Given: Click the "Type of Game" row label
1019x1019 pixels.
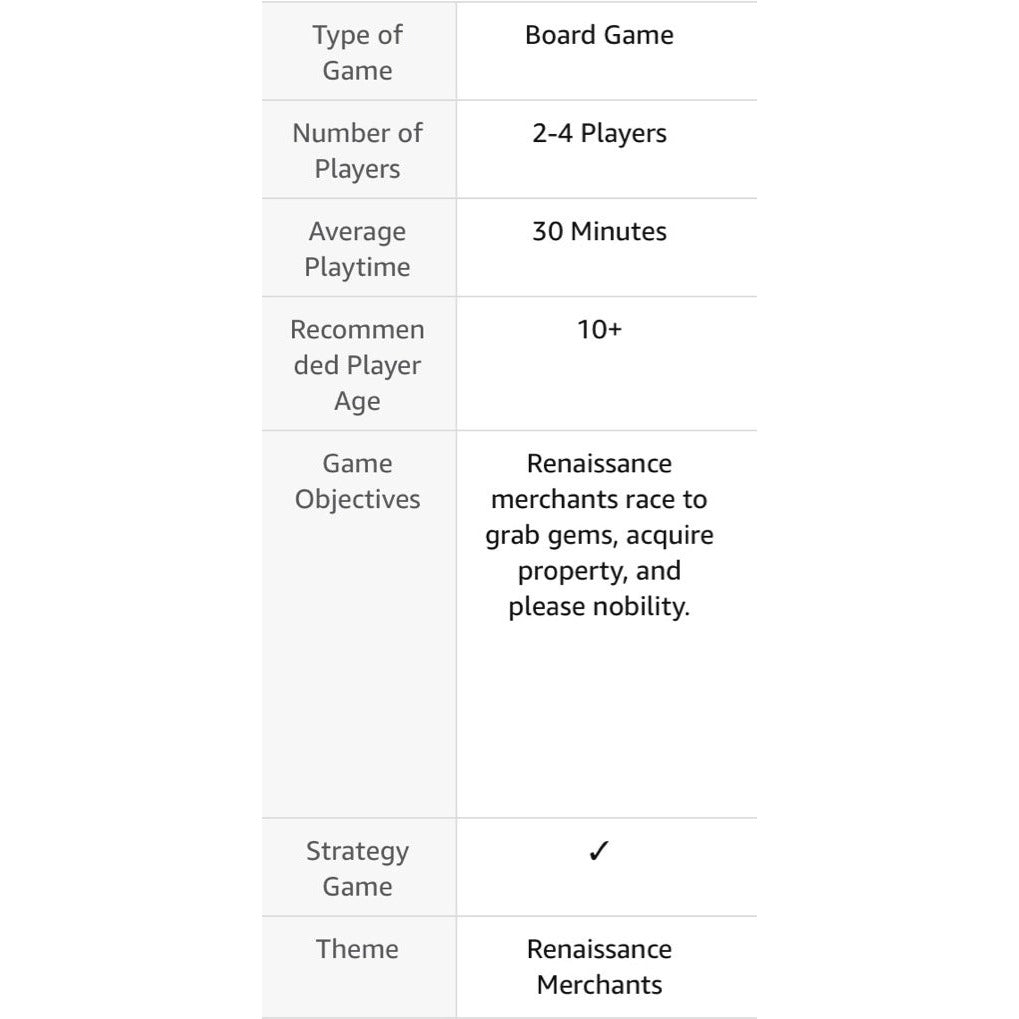Looking at the screenshot, I should [357, 53].
